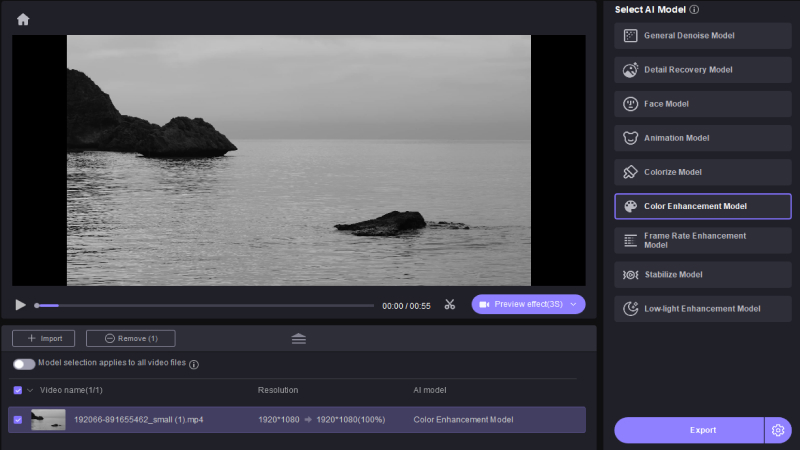Uncheck the Video name select-all checkbox
The height and width of the screenshot is (450, 800).
[x=18, y=390]
